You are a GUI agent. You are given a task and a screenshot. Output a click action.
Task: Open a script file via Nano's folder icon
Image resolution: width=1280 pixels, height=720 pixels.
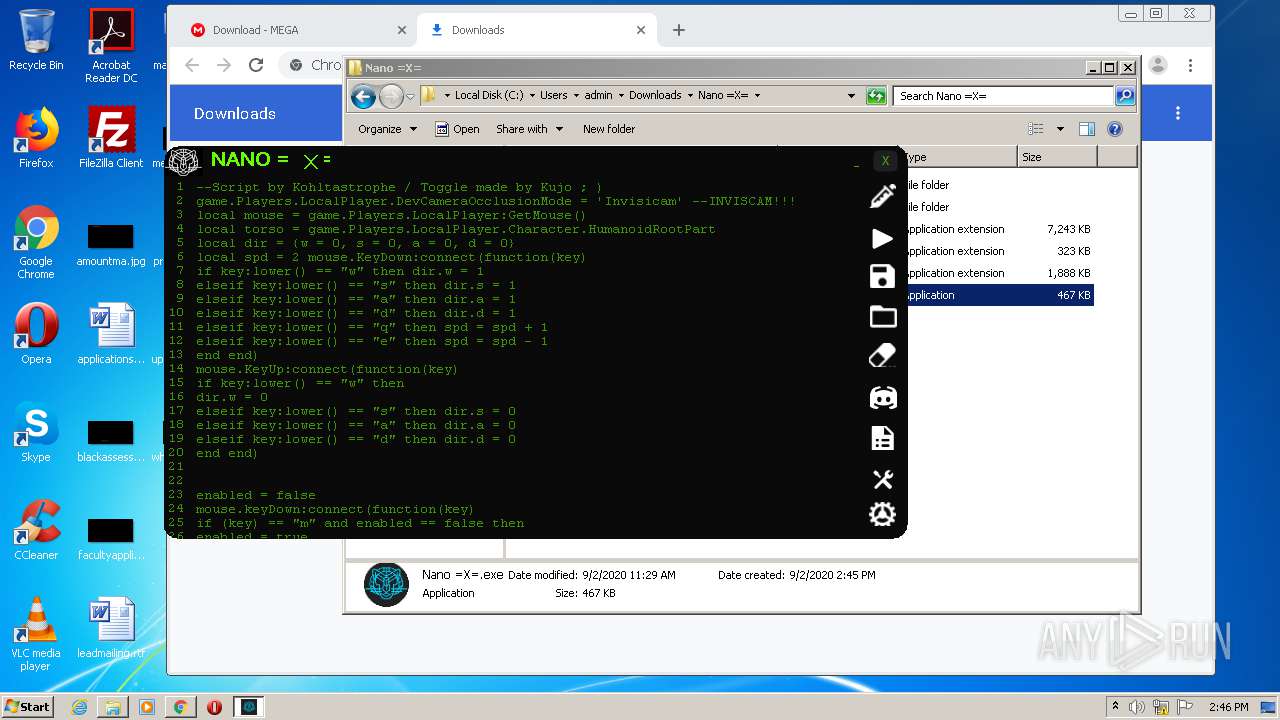(883, 317)
